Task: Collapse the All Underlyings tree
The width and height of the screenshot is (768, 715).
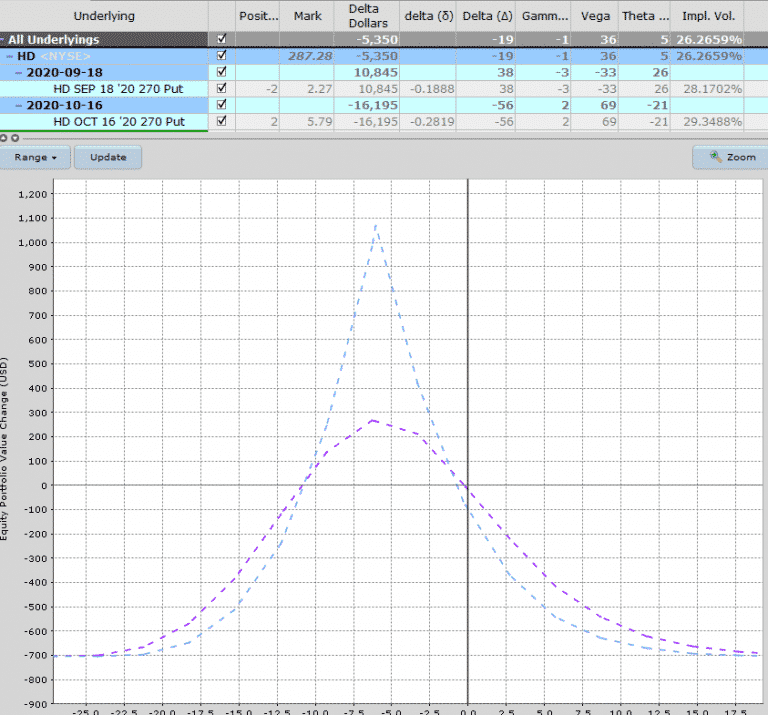Action: (x=4, y=40)
